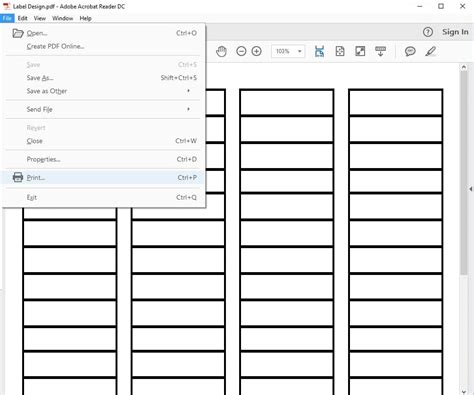Open the Help question mark icon
The image size is (474, 395).
(x=428, y=32)
